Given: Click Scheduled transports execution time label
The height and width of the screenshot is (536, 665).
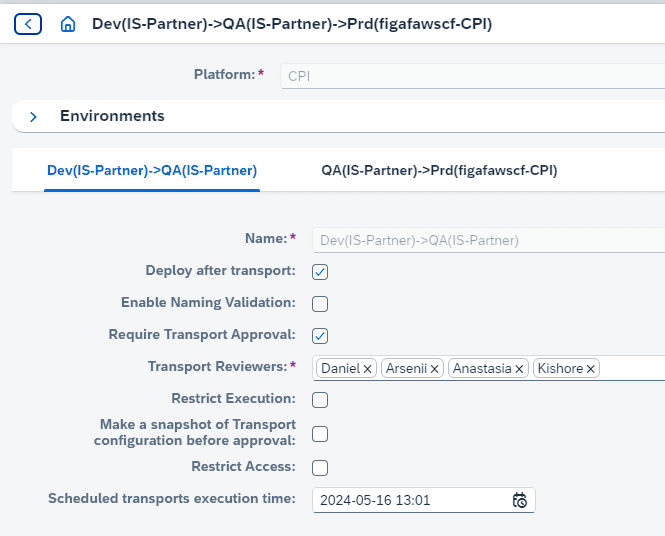Looking at the screenshot, I should 172,498.
